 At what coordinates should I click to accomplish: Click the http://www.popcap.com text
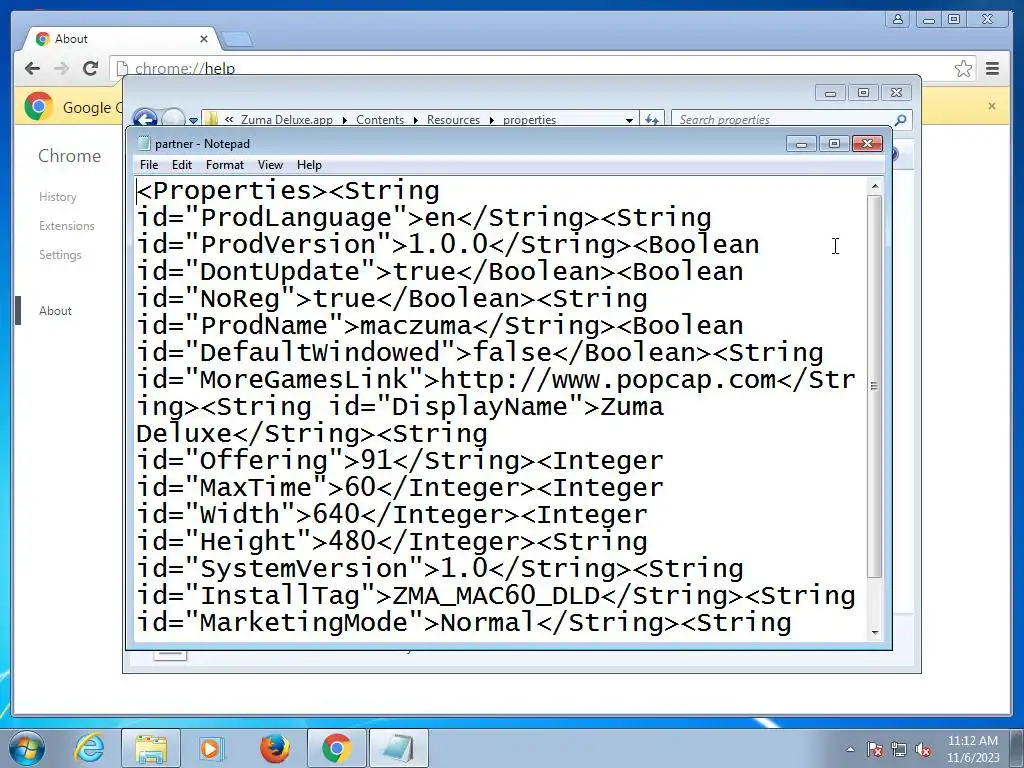pyautogui.click(x=607, y=379)
